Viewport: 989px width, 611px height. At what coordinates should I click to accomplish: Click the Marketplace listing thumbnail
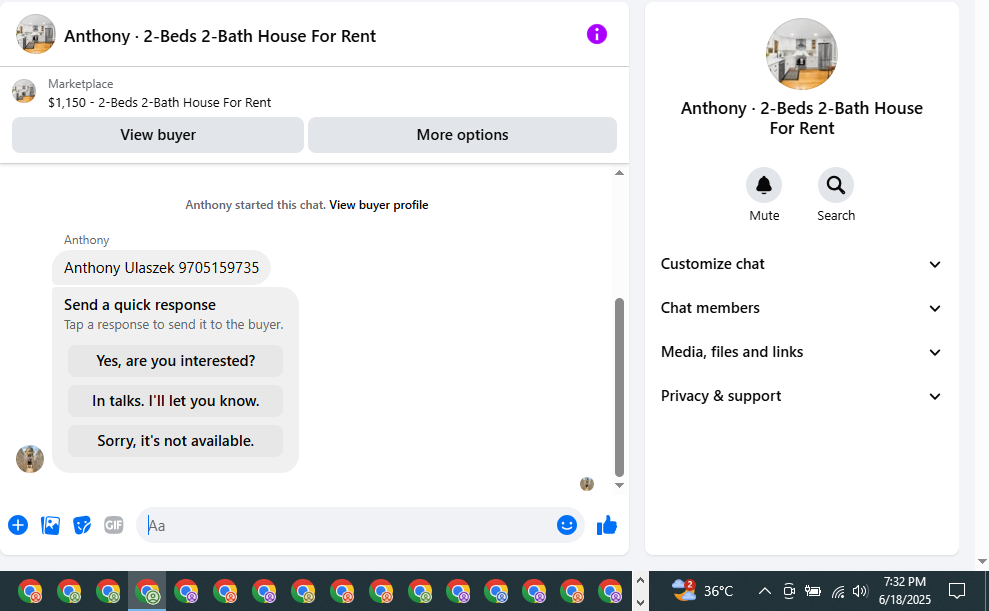(x=24, y=91)
